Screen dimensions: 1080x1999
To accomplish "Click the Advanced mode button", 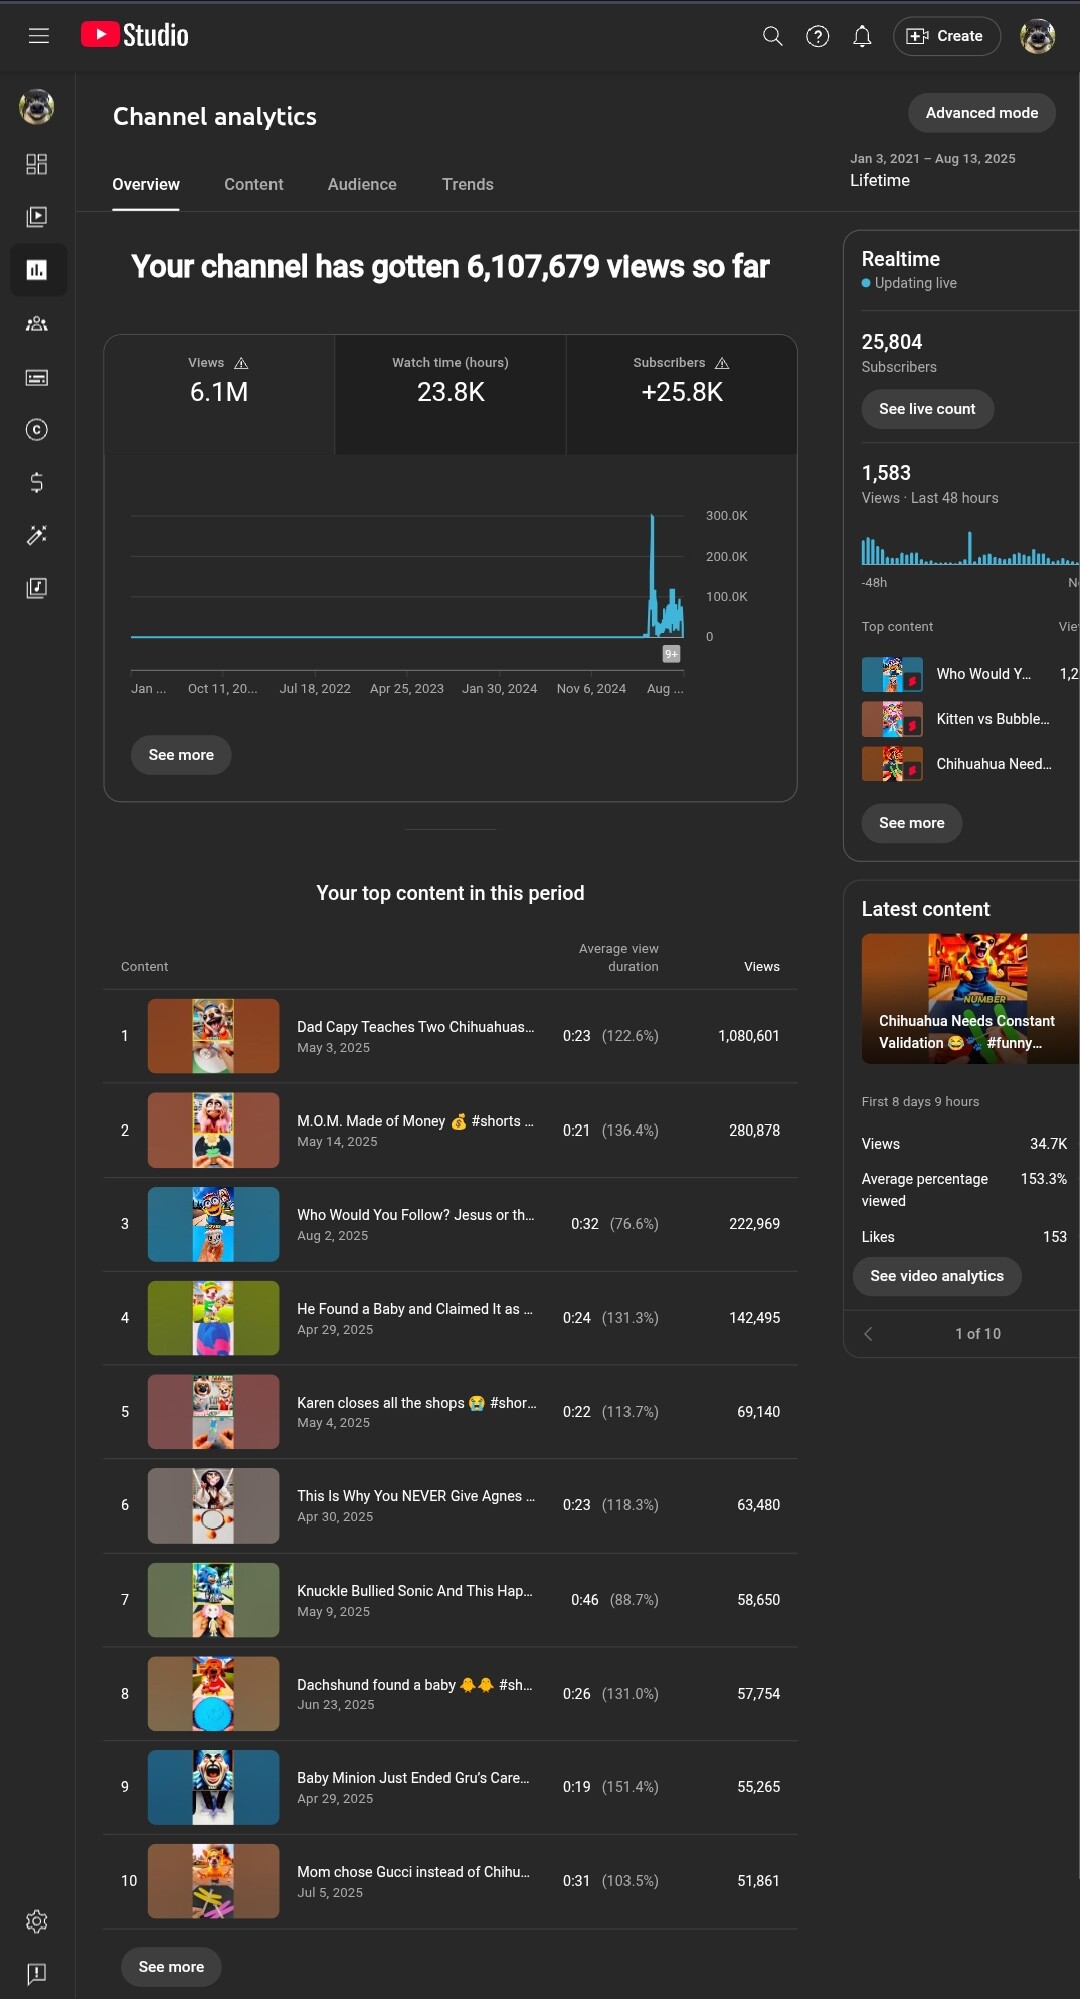I will [981, 113].
